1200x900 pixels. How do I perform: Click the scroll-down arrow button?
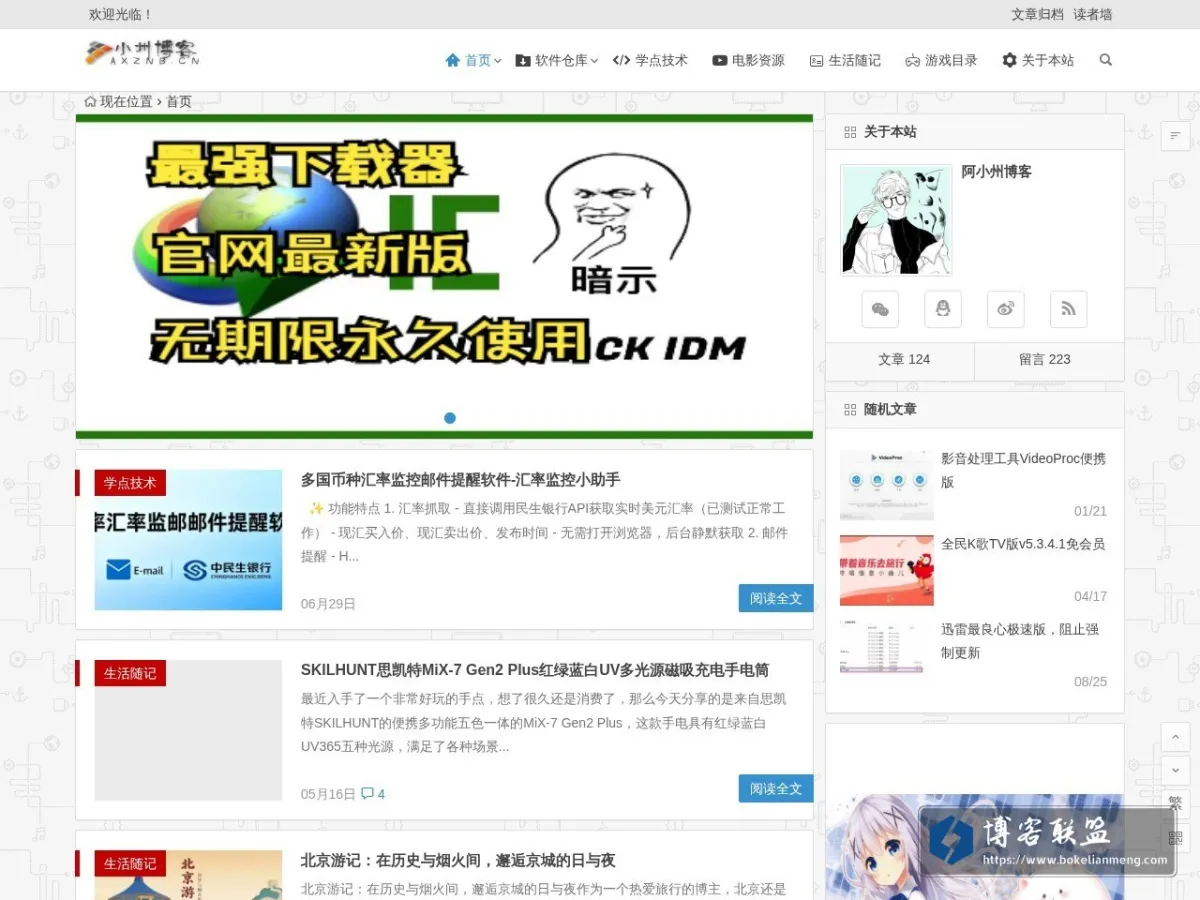point(1175,771)
